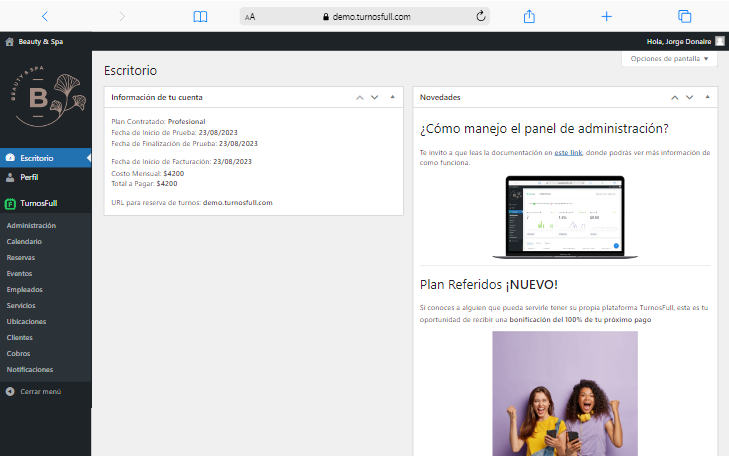Image resolution: width=729 pixels, height=456 pixels.
Task: Click the demo.turnosfull.com booking URL
Action: (x=238, y=202)
